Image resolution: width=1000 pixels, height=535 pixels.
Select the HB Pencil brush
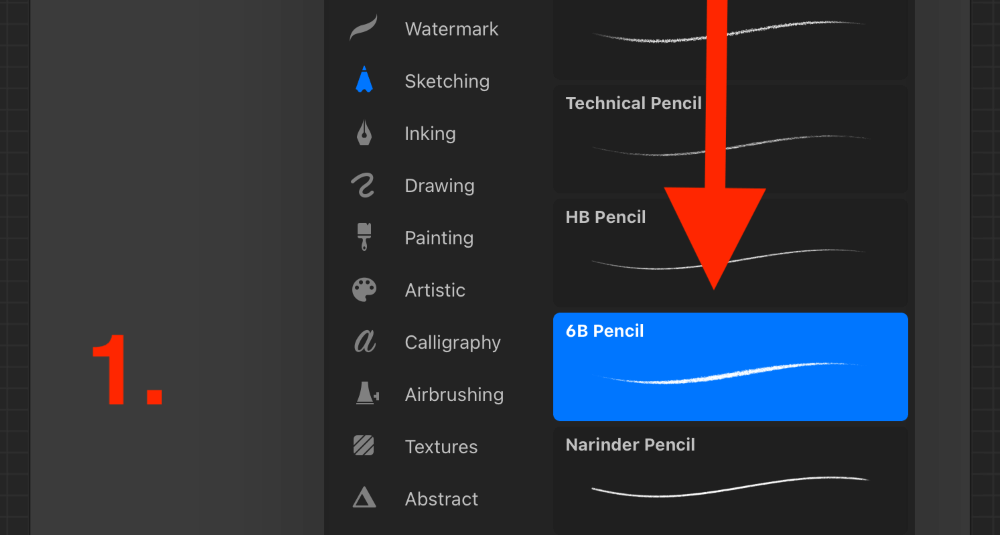point(730,253)
